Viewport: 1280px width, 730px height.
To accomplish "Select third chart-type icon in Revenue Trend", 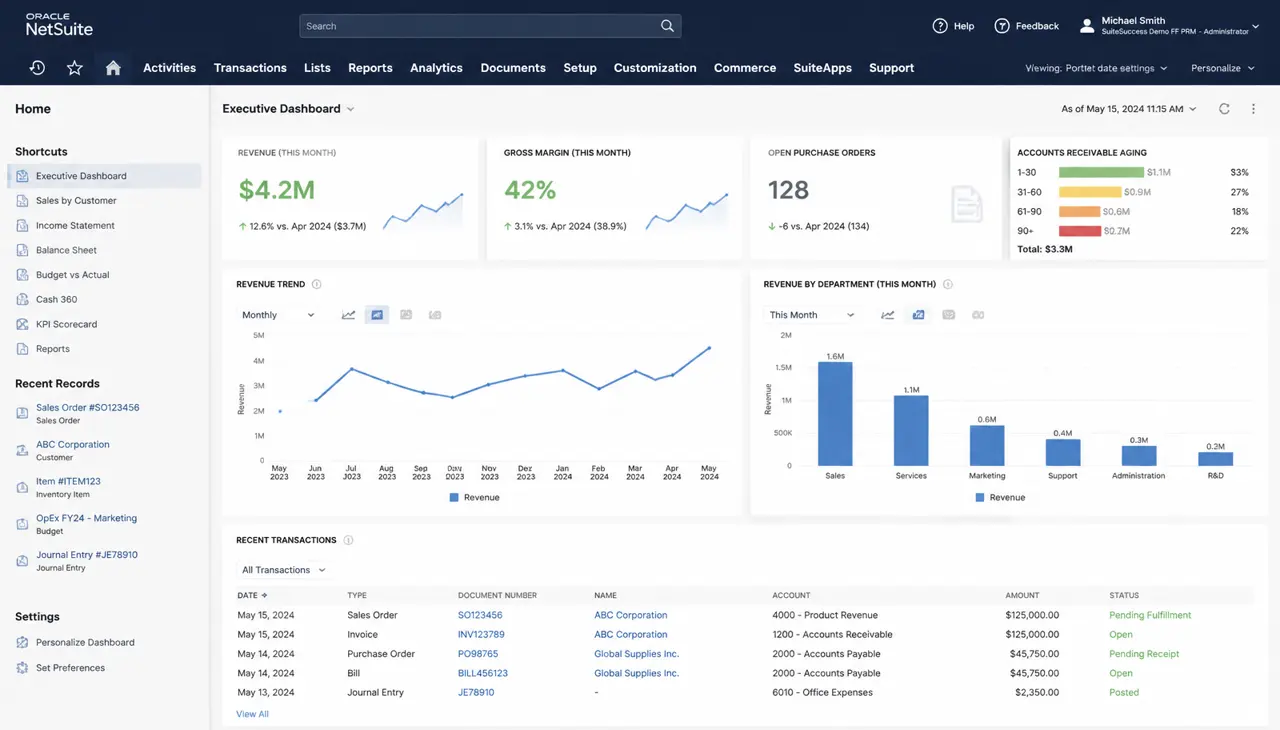I will coord(406,315).
